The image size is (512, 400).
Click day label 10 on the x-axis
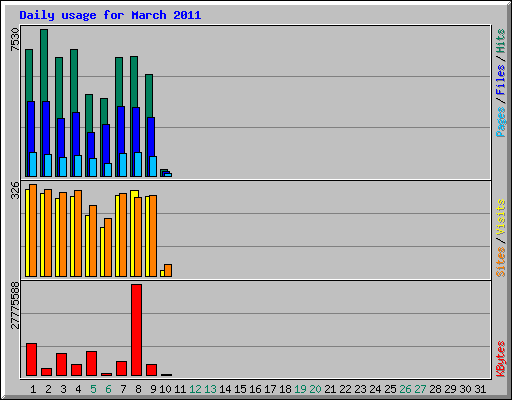point(165,389)
